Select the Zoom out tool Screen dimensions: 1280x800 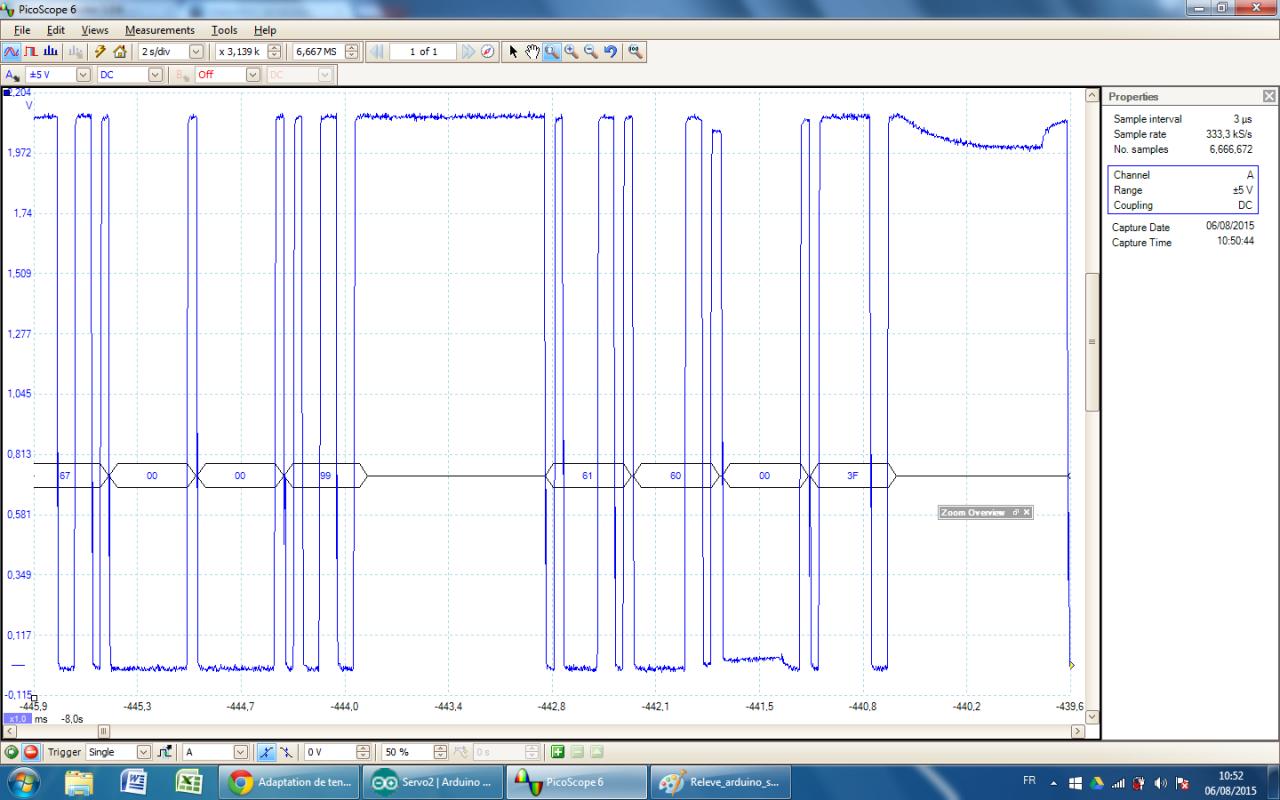pos(590,52)
